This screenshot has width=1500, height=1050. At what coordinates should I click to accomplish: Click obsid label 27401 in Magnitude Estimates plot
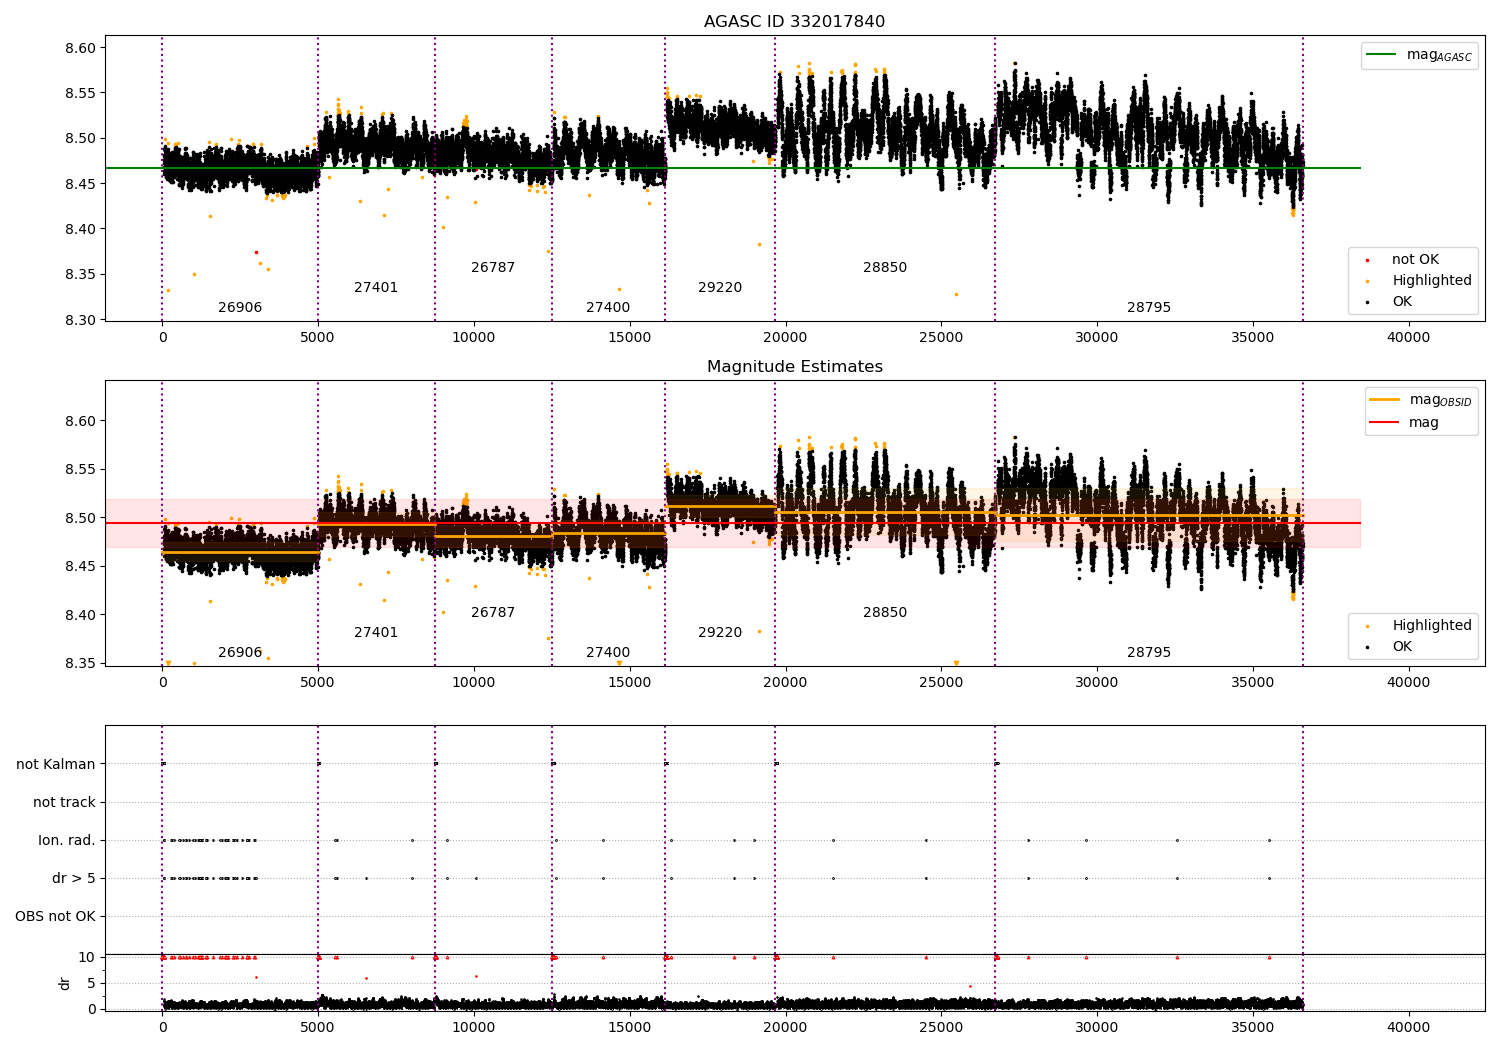pyautogui.click(x=376, y=633)
